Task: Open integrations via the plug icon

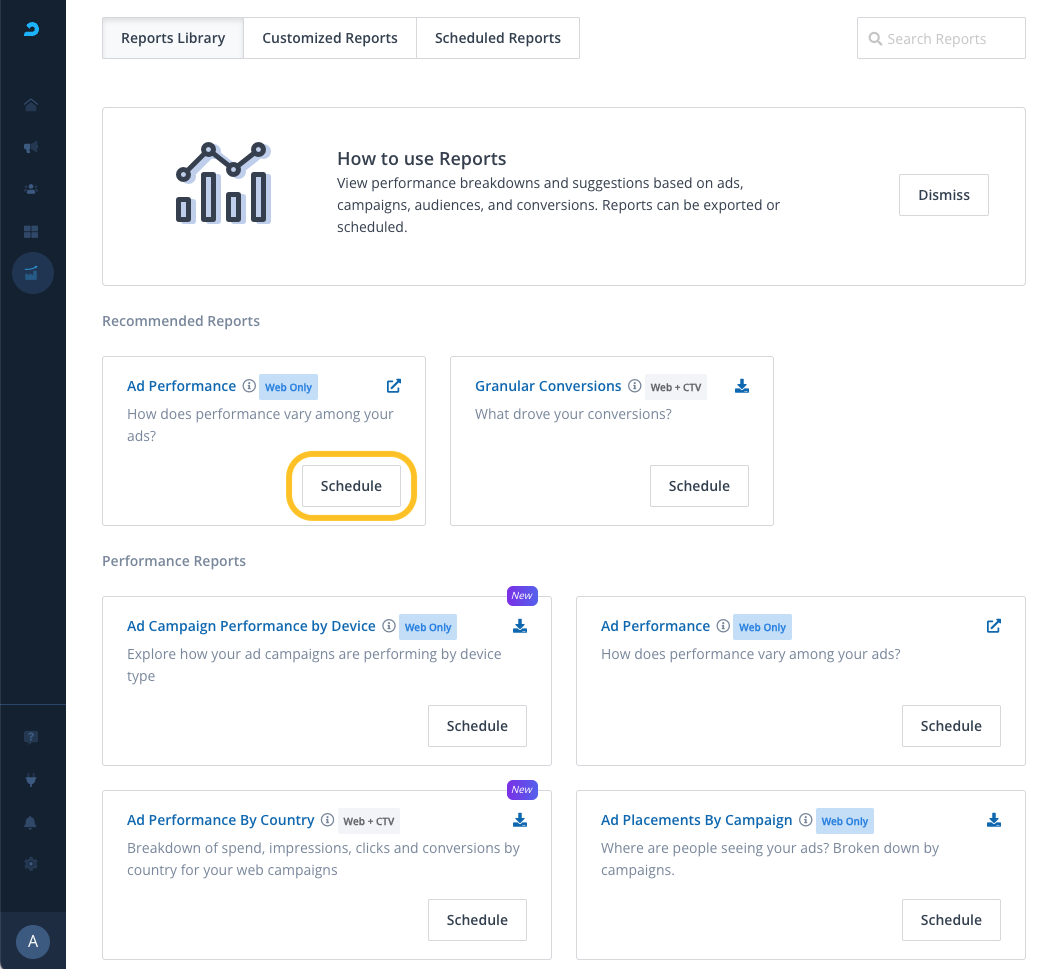Action: (31, 779)
